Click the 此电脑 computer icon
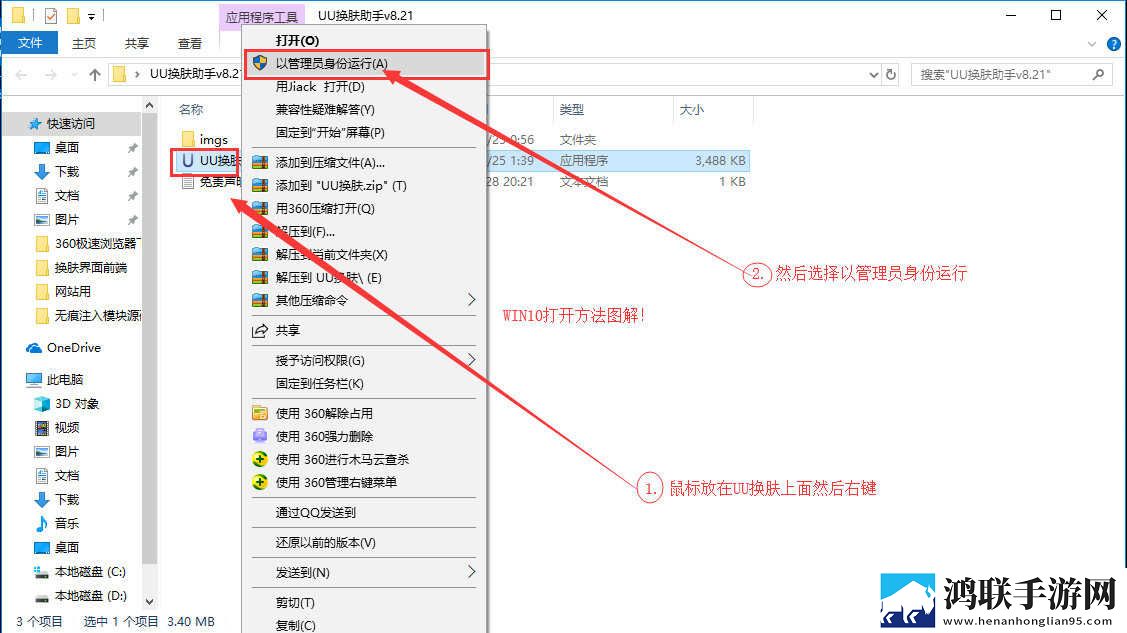The height and width of the screenshot is (633, 1127). [34, 379]
